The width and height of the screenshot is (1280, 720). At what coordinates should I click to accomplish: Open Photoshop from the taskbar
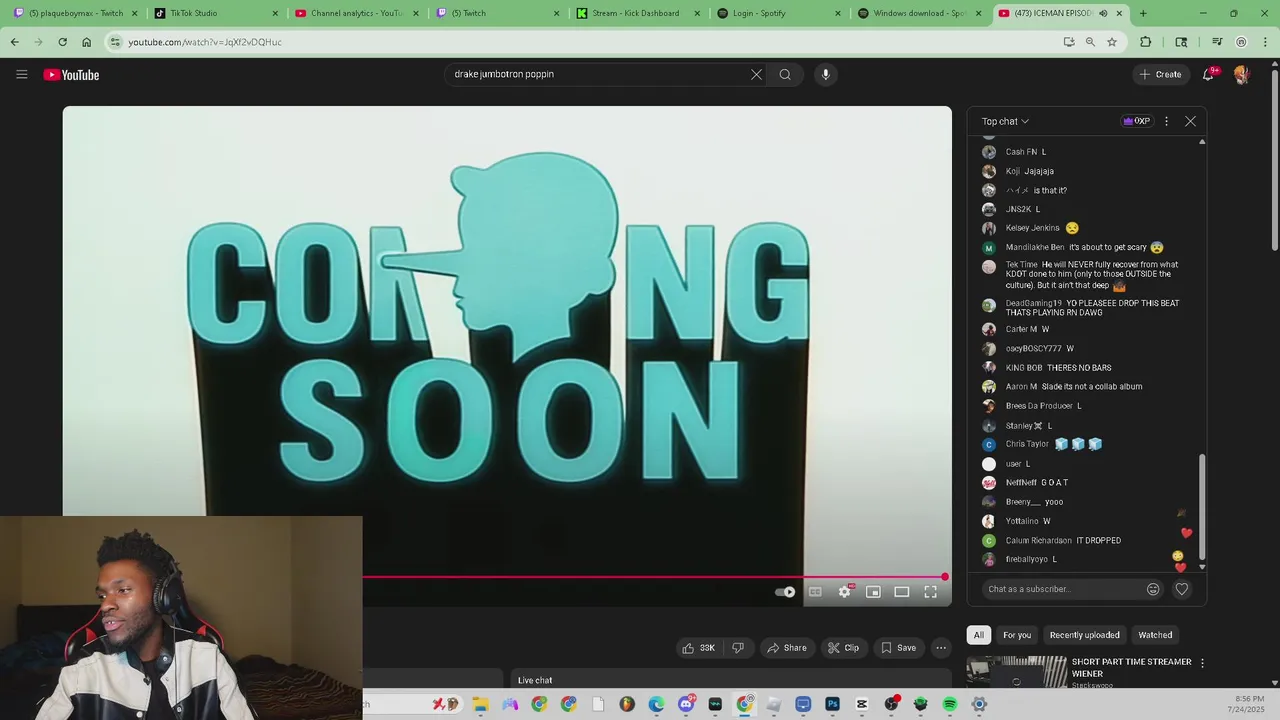tap(832, 704)
